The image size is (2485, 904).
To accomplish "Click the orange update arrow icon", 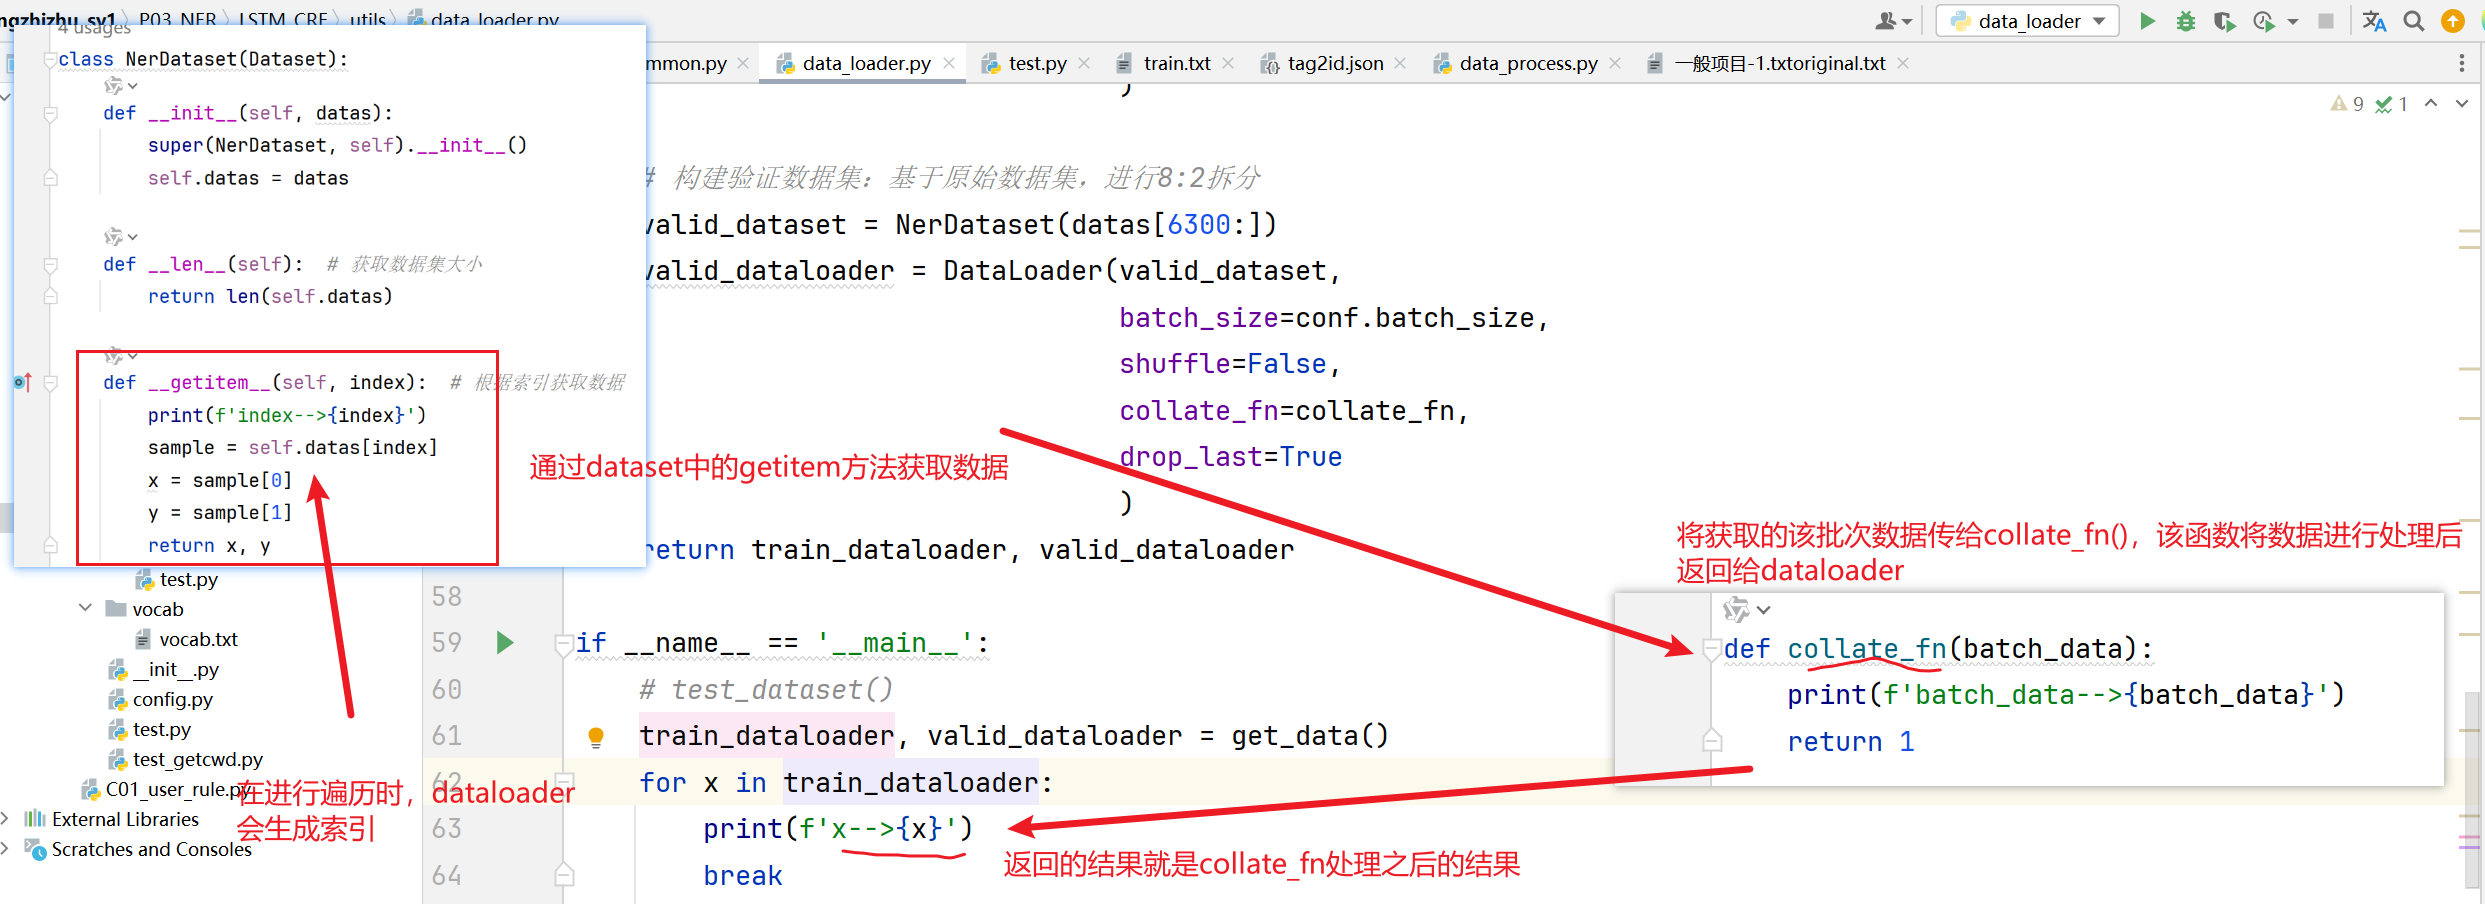I will [x=2452, y=21].
